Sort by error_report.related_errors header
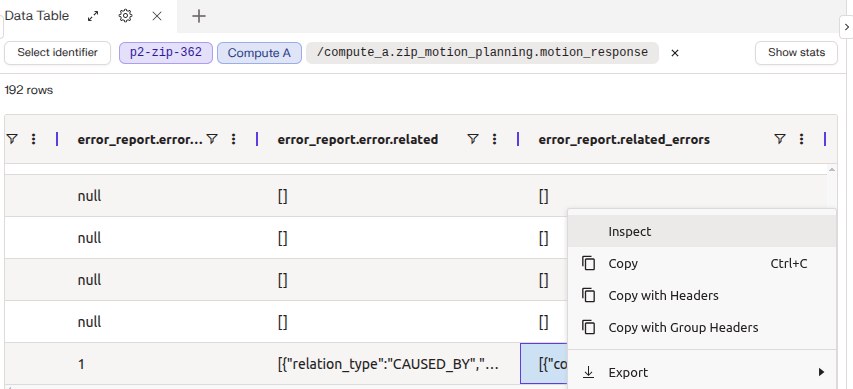853x389 pixels. 624,140
